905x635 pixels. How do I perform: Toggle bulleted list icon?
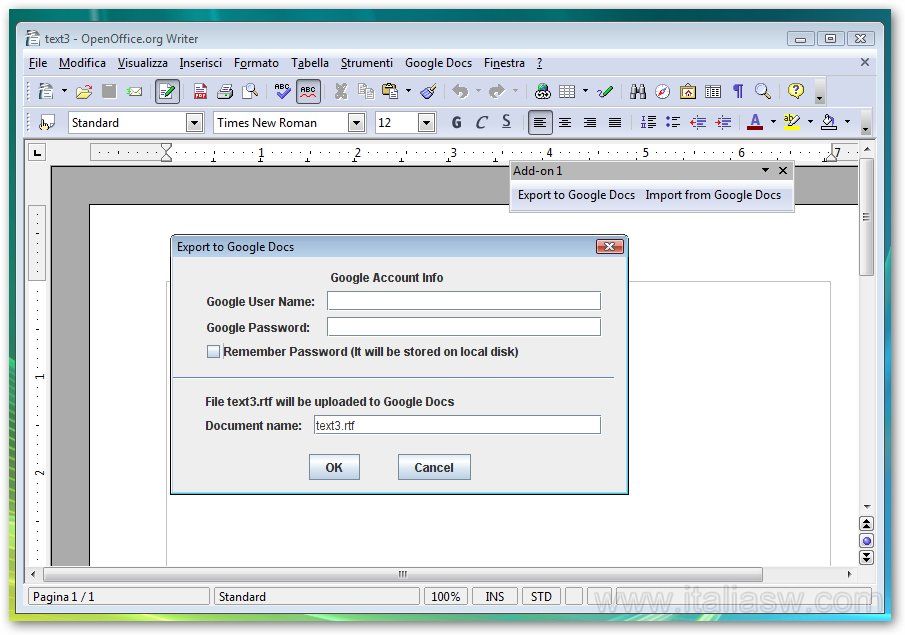672,122
